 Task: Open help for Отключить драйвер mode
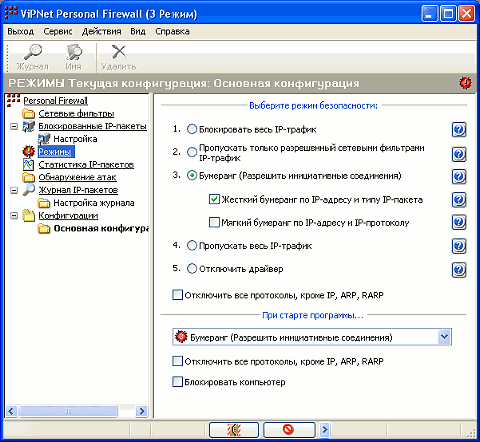pos(459,270)
